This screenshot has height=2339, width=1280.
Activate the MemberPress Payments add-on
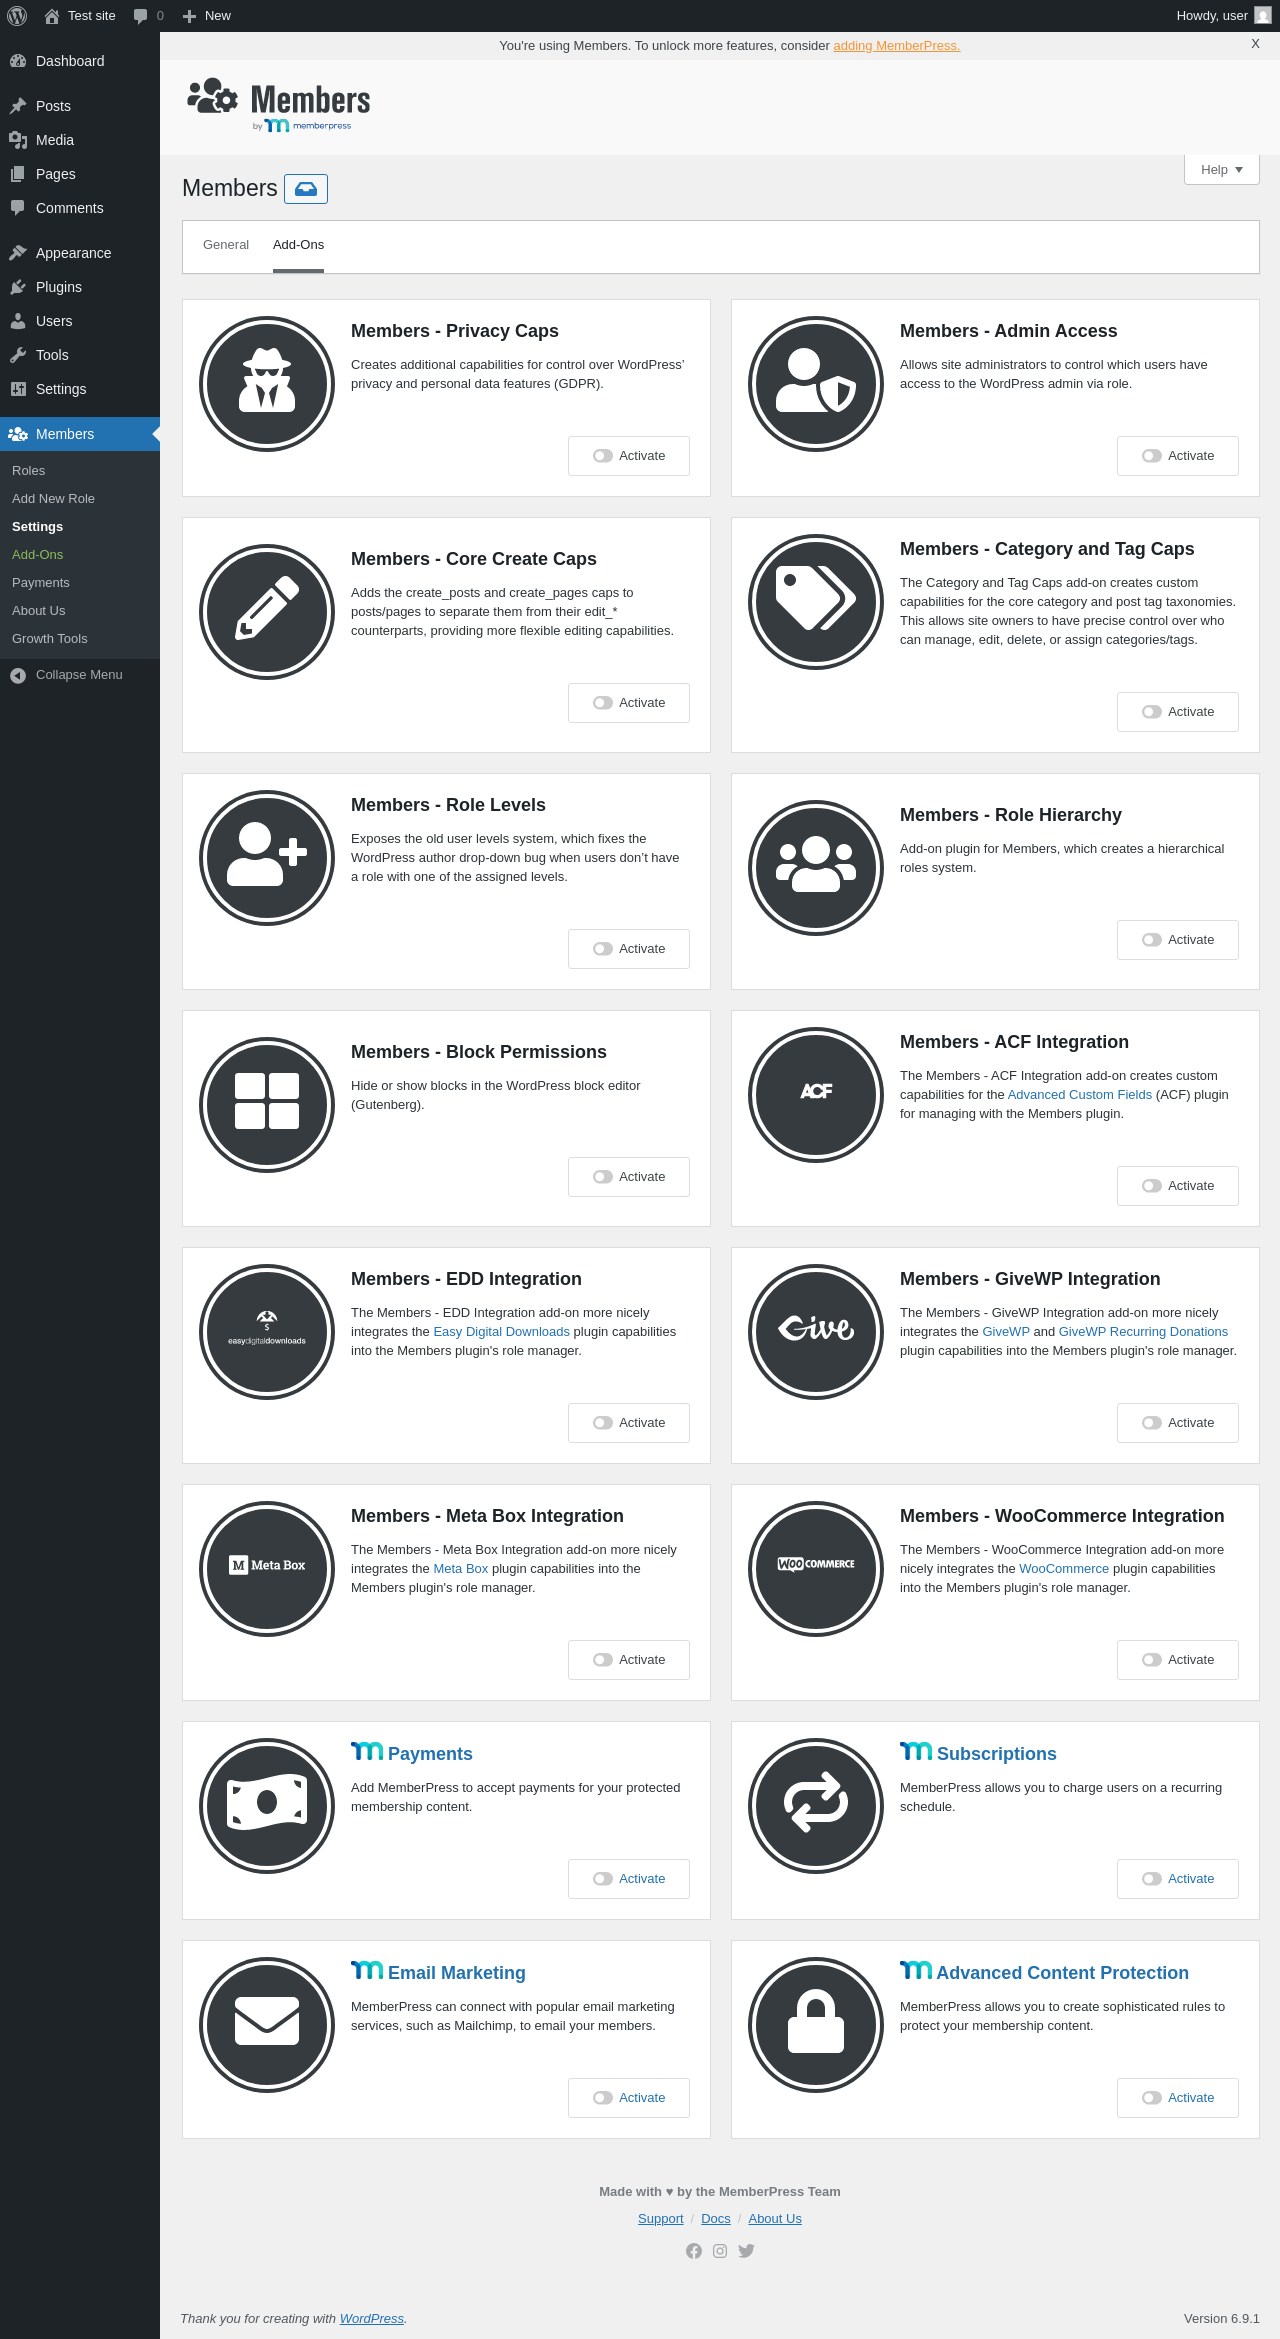[x=629, y=1879]
